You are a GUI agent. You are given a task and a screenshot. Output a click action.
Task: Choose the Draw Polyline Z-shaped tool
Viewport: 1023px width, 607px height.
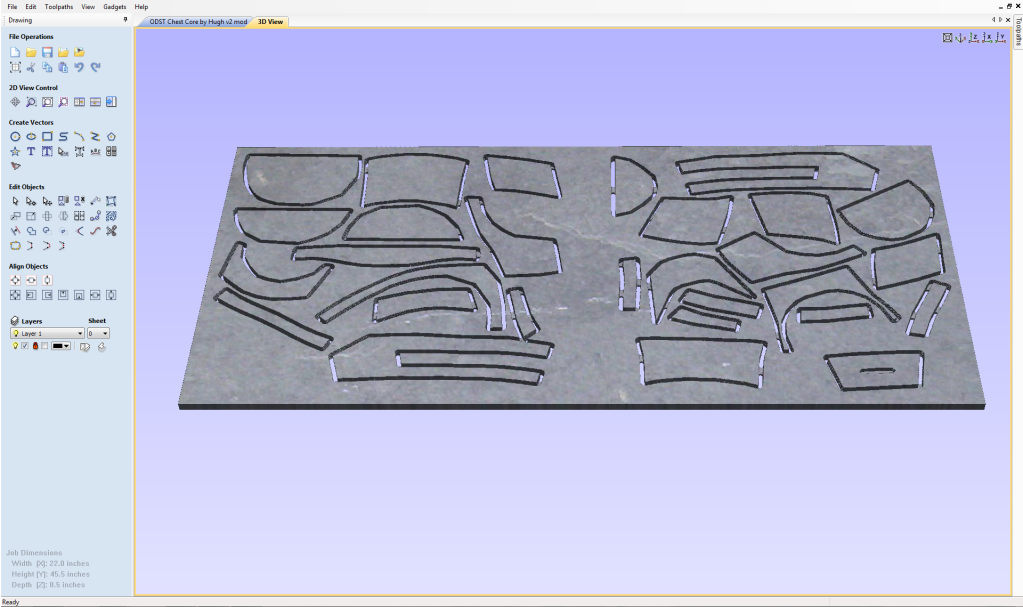pyautogui.click(x=95, y=136)
